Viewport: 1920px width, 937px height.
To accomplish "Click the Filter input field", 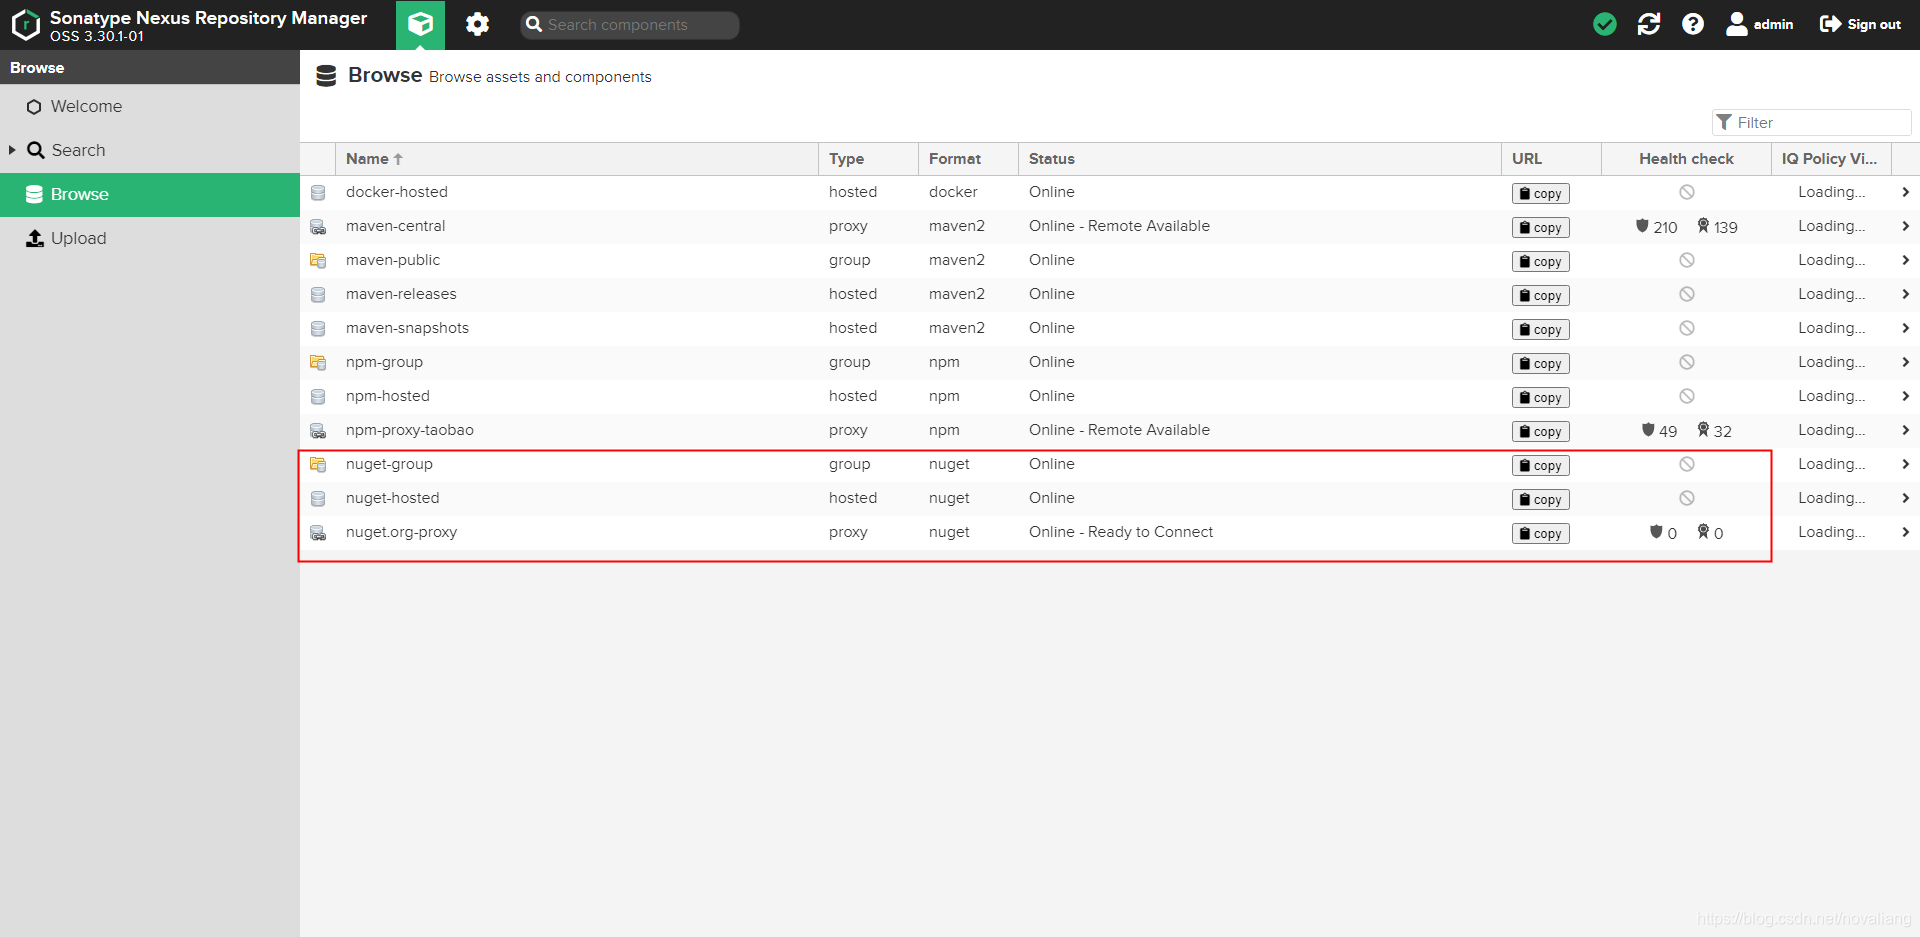I will (x=1811, y=122).
